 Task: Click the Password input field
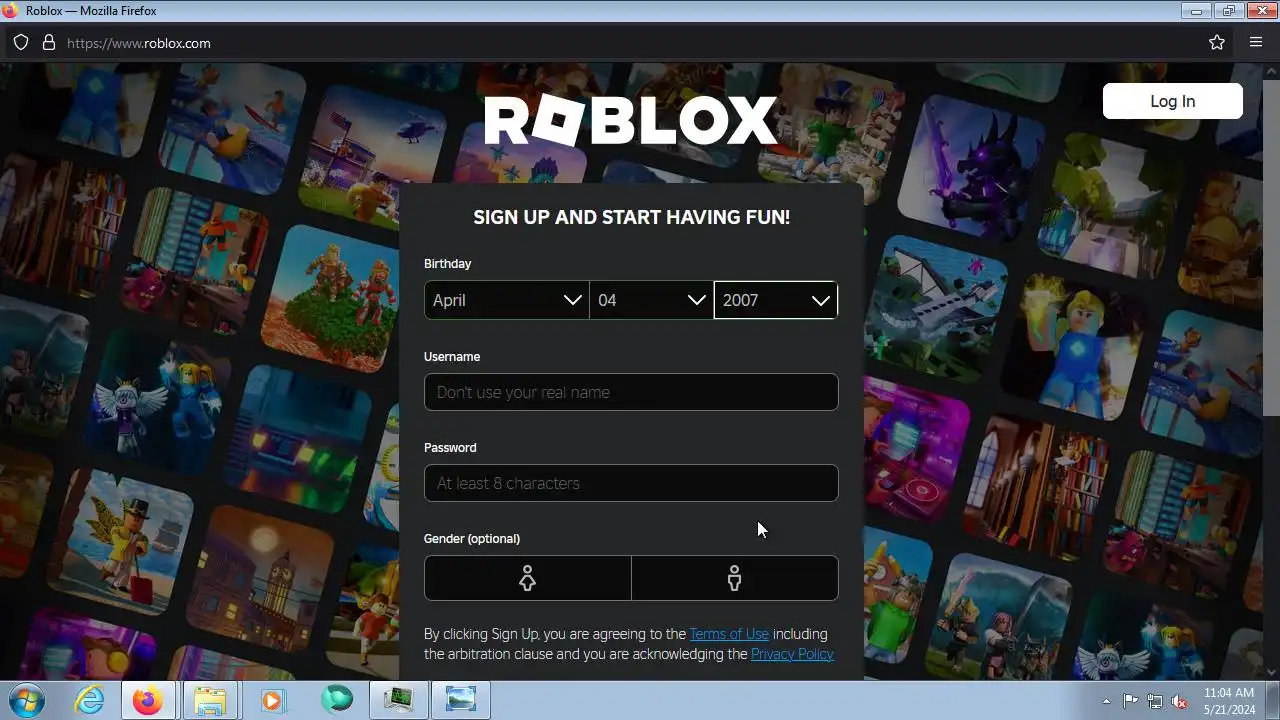click(x=631, y=483)
